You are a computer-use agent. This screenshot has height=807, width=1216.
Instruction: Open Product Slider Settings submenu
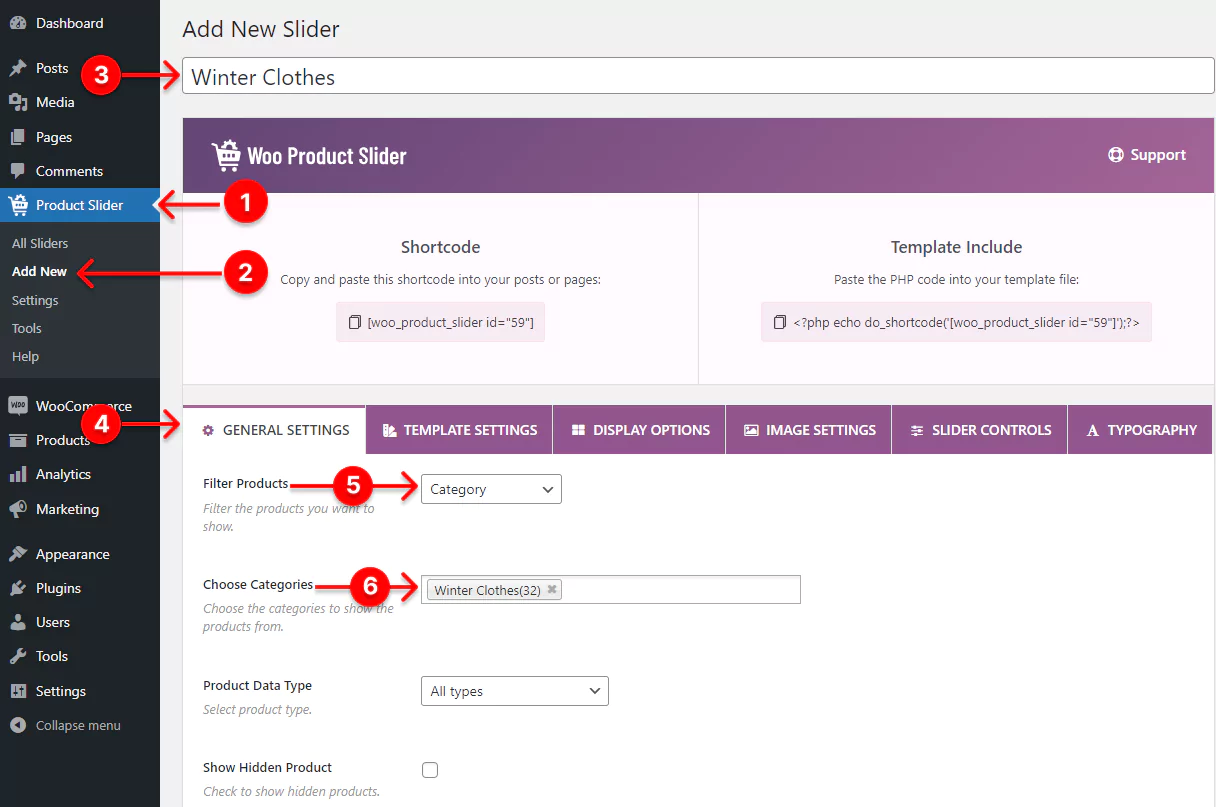point(35,300)
